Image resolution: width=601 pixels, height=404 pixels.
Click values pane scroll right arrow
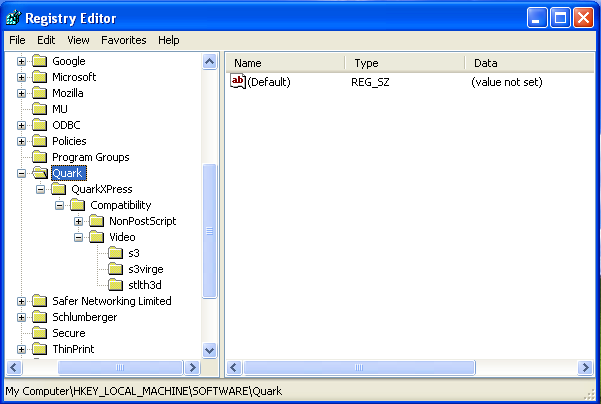[x=586, y=368]
